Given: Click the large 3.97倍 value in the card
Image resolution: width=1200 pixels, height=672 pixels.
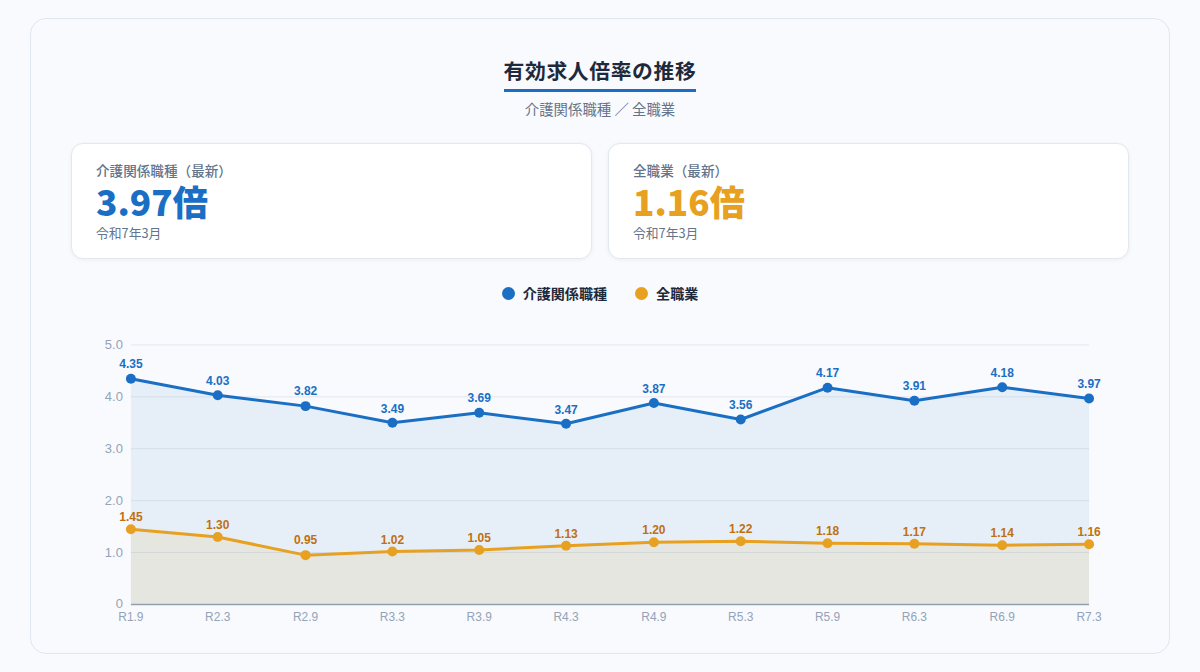Looking at the screenshot, I should tap(152, 203).
